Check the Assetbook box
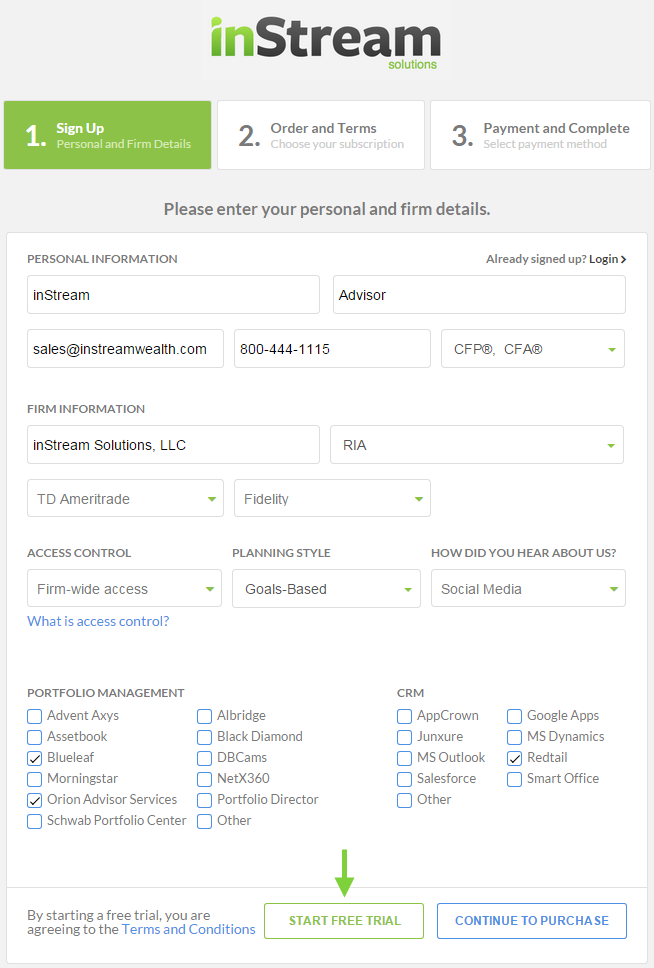654x968 pixels. tap(35, 737)
